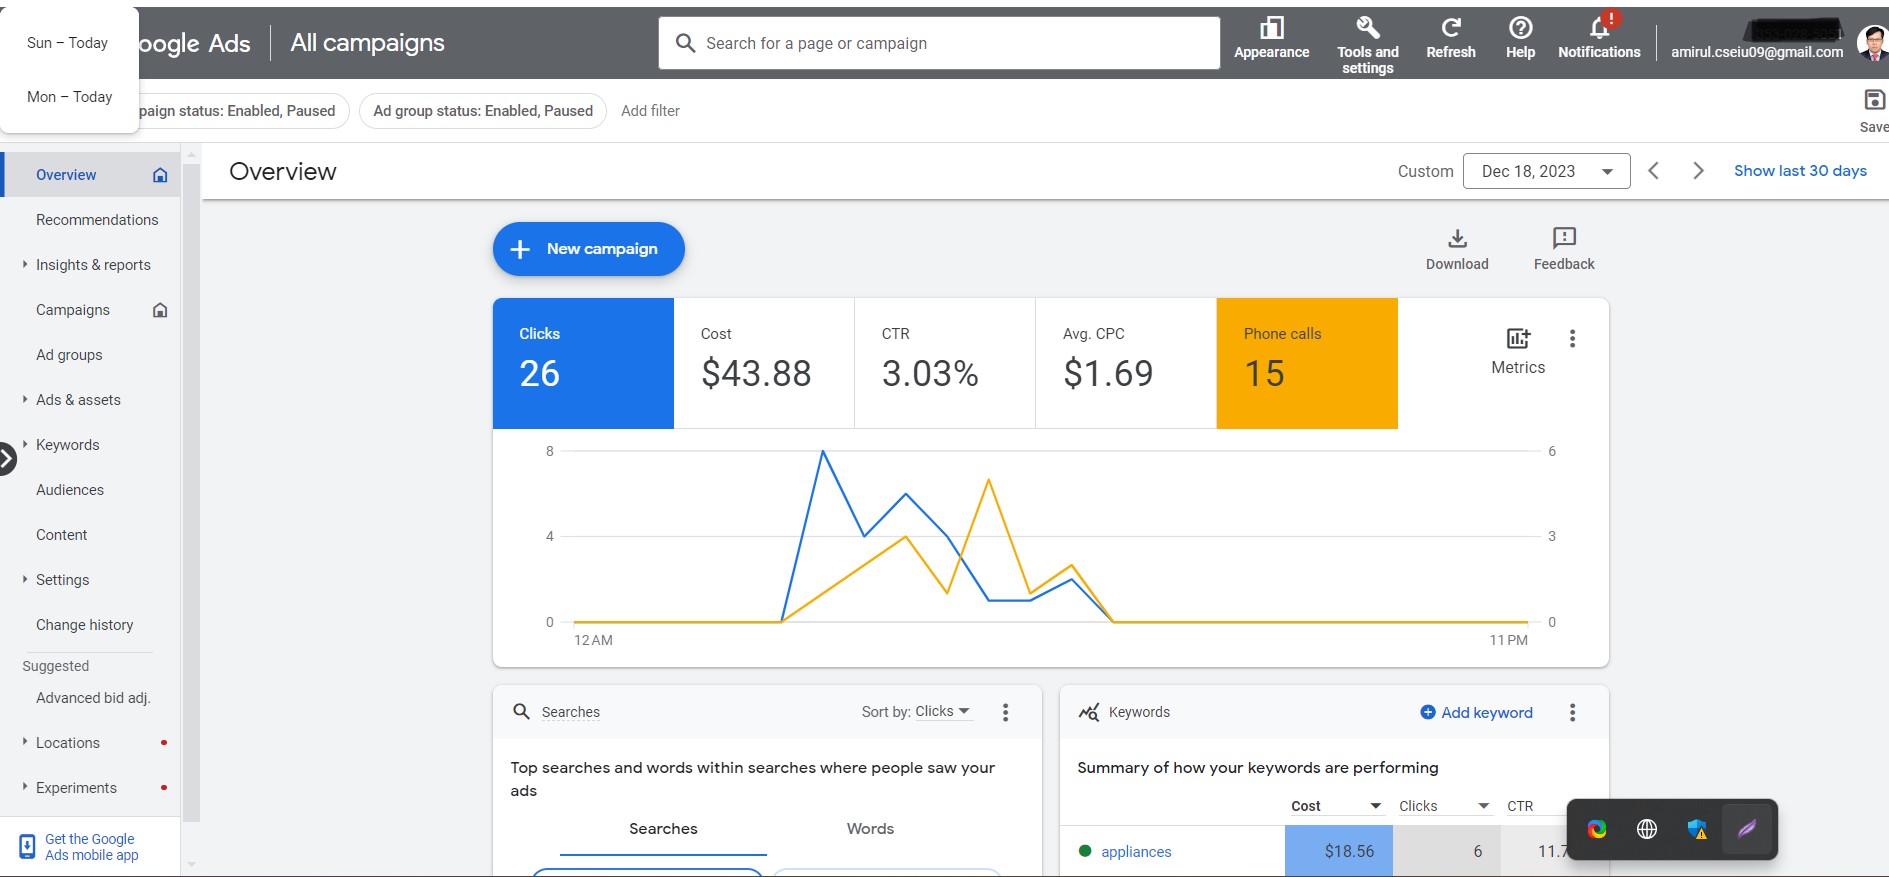
Task: Click the search for page or campaign field
Action: click(x=939, y=43)
